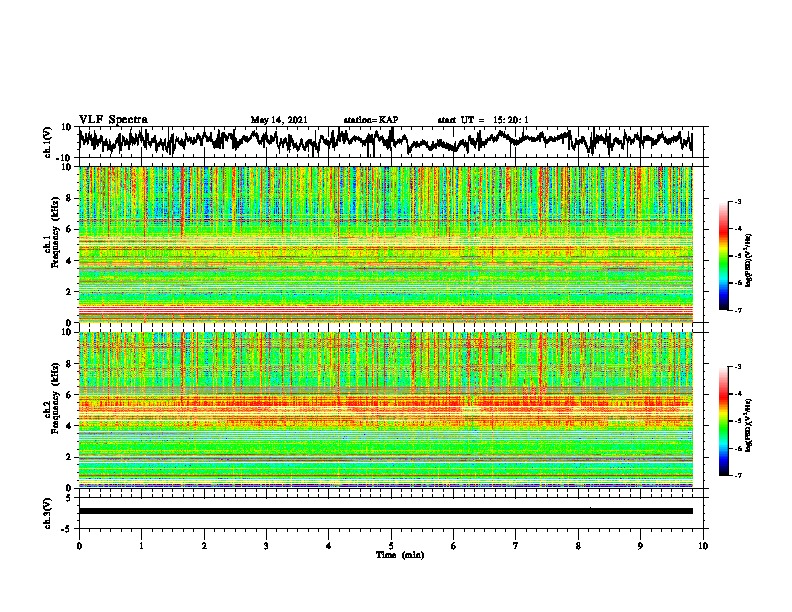Click the ch.2 spectrogram color scale bar
The width and height of the screenshot is (792, 612).
723,421
